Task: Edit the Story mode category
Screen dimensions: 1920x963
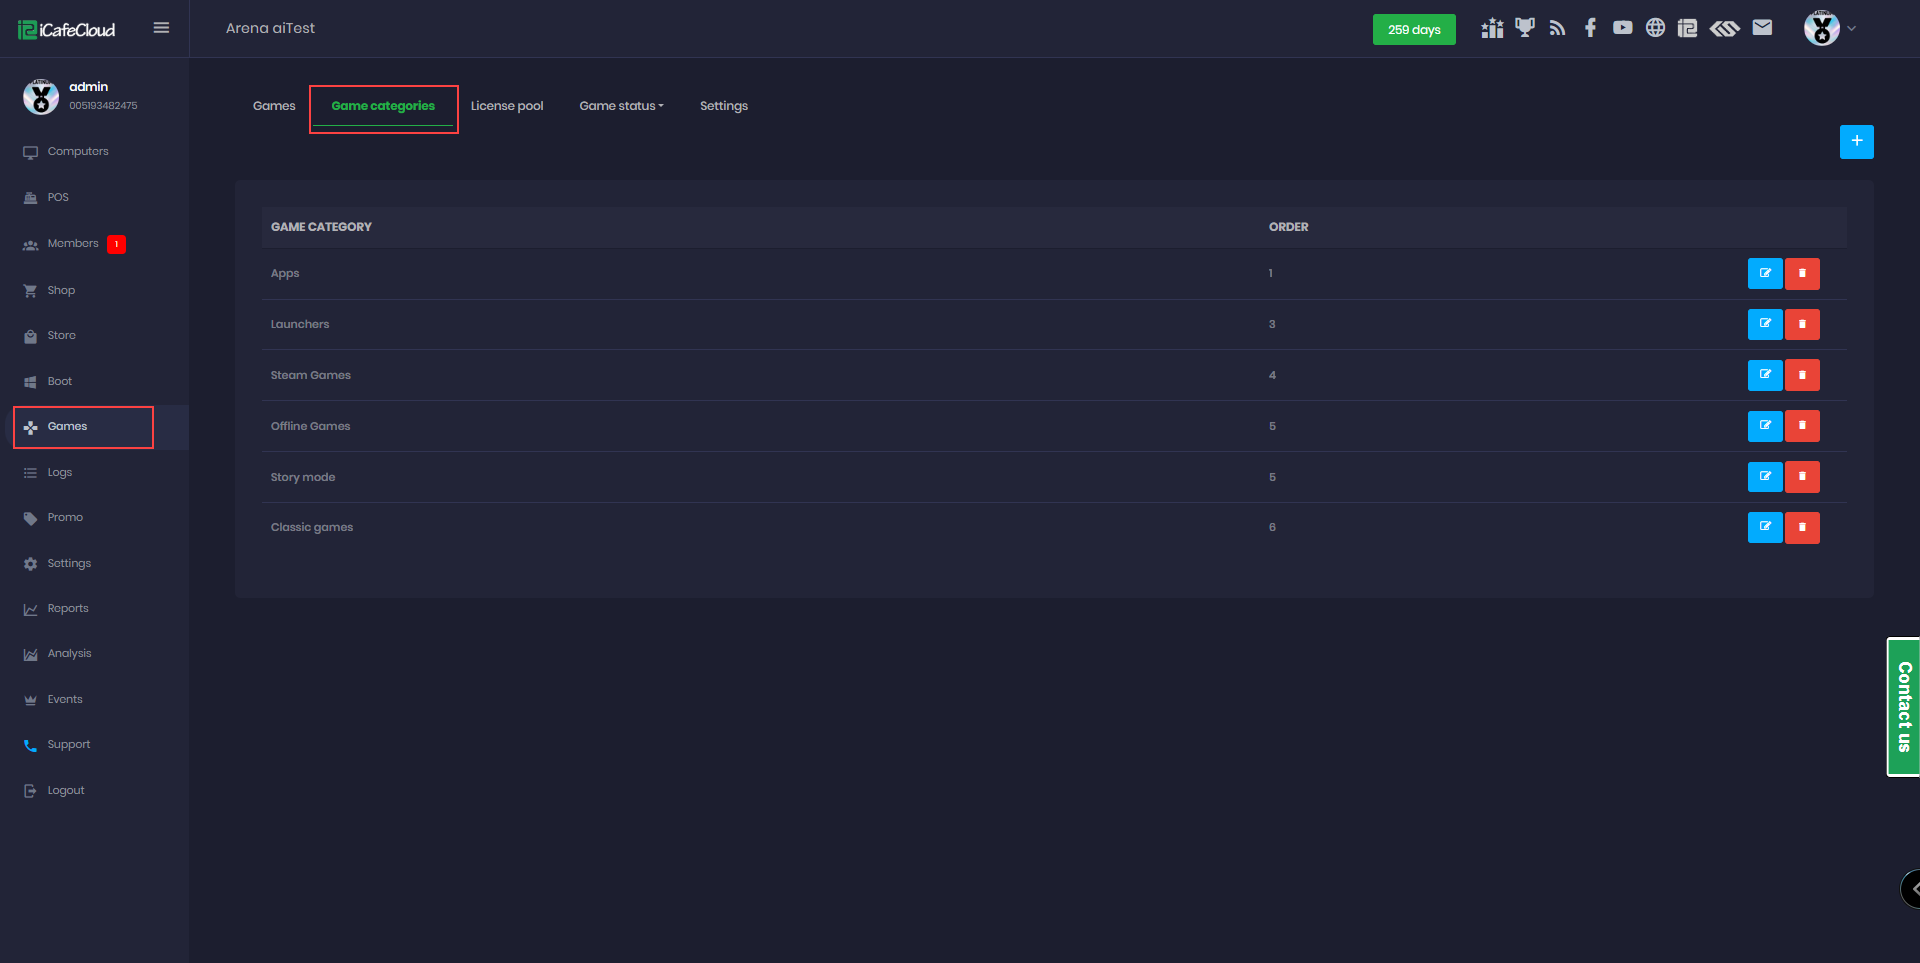Action: pos(1765,477)
